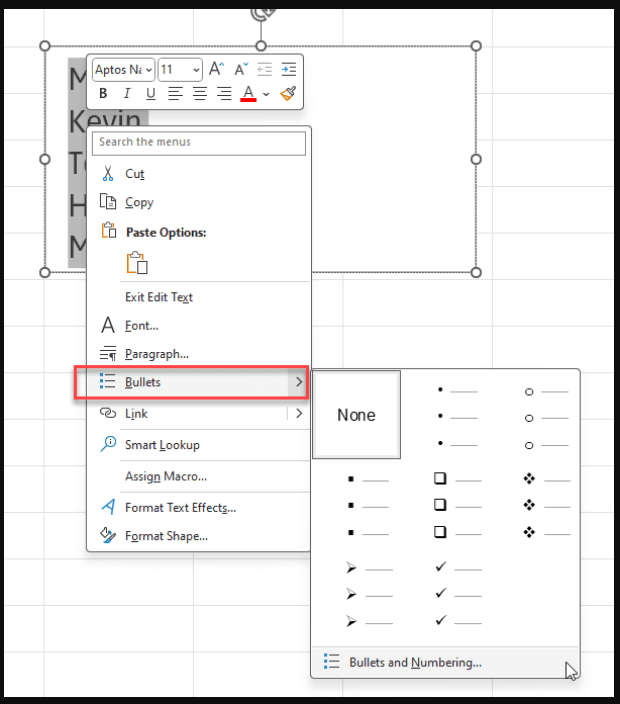Align text right in mini toolbar
620x704 pixels.
coord(224,93)
